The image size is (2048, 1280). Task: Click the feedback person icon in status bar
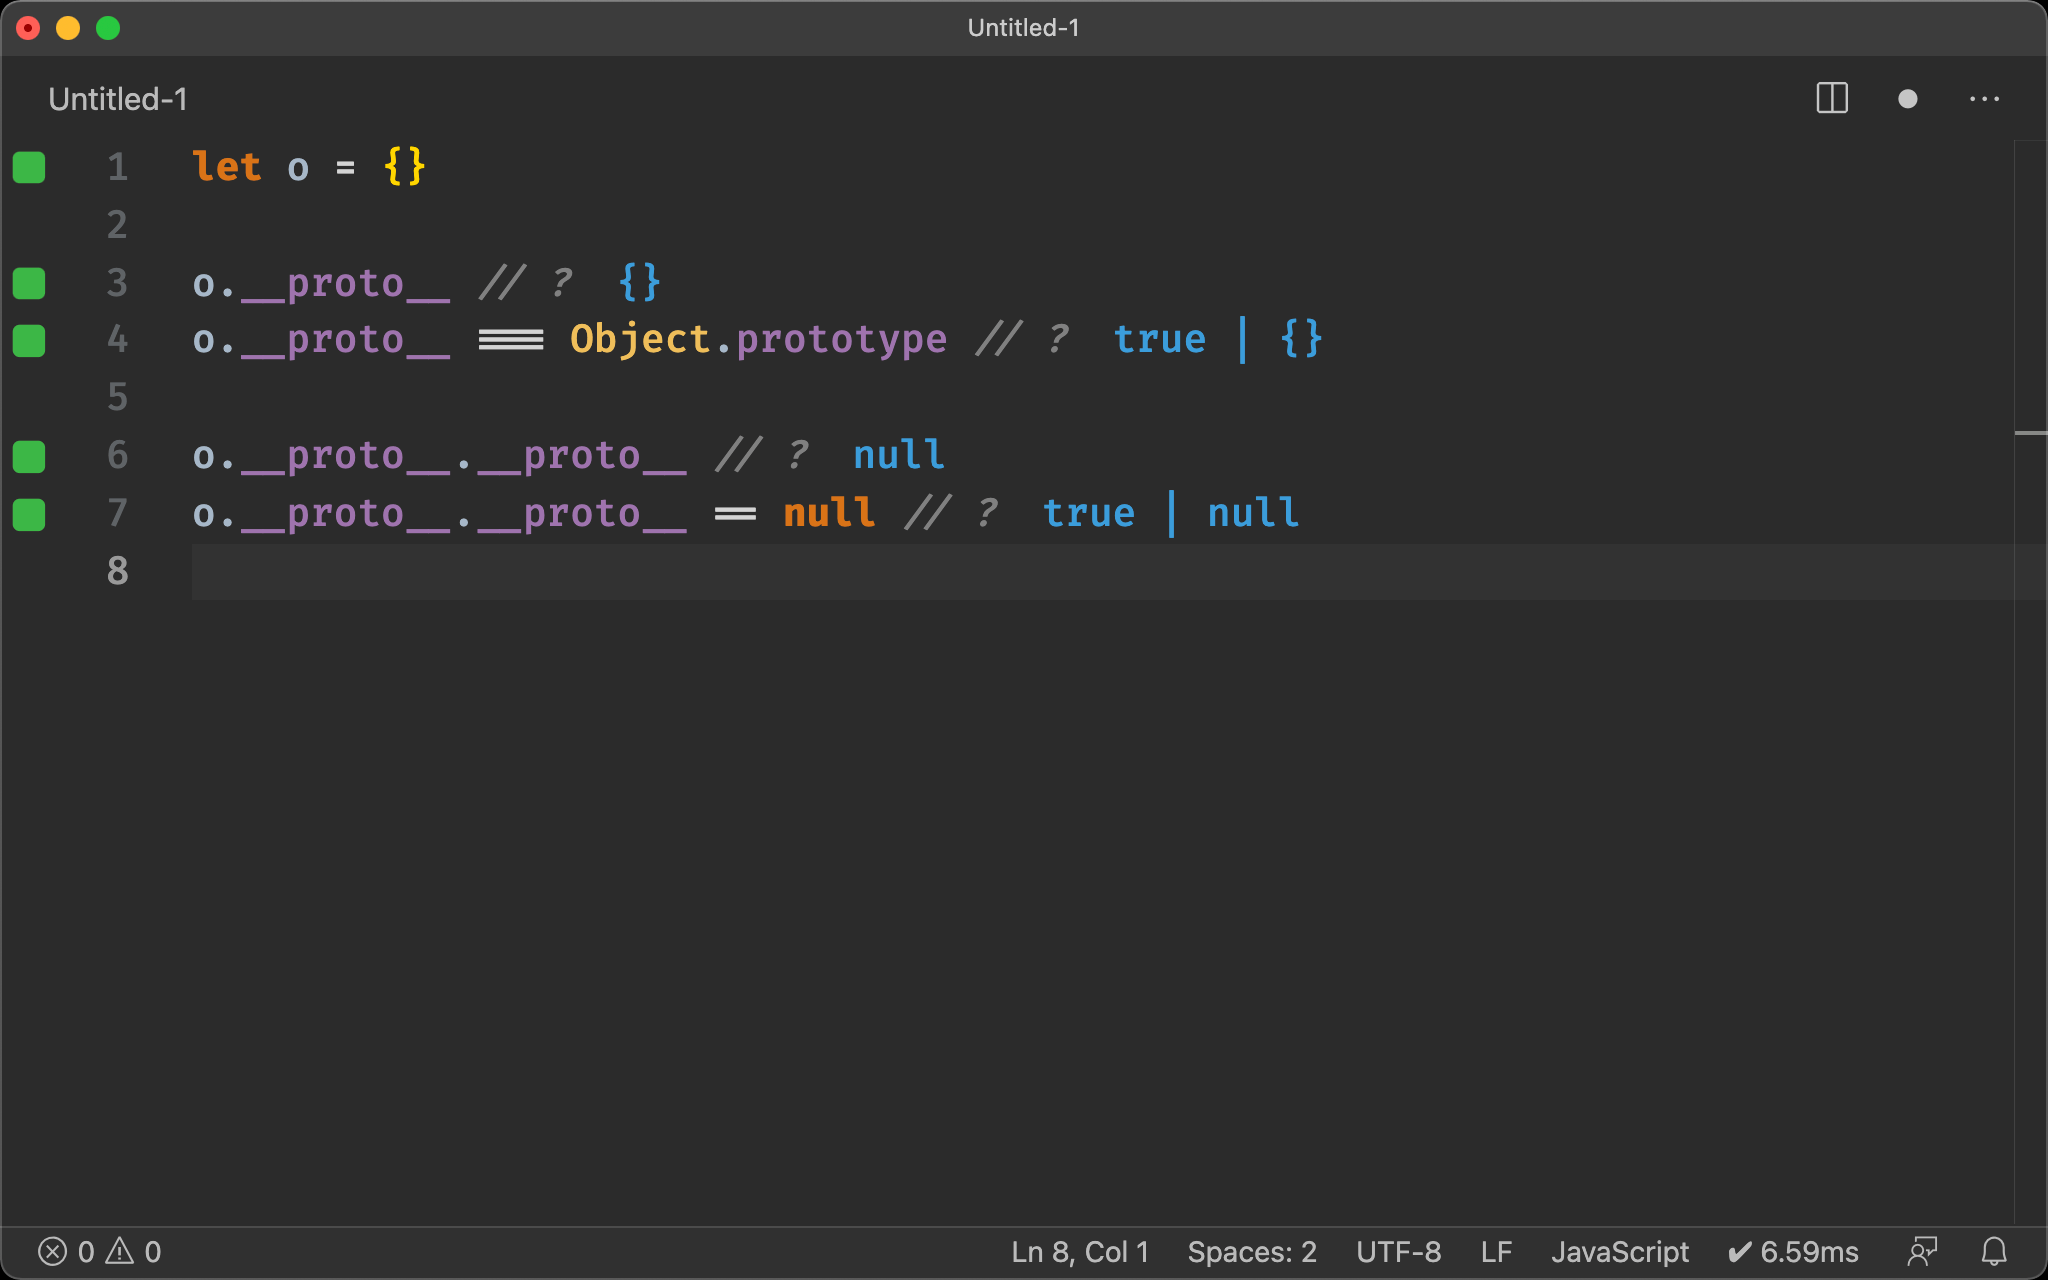pyautogui.click(x=1922, y=1251)
